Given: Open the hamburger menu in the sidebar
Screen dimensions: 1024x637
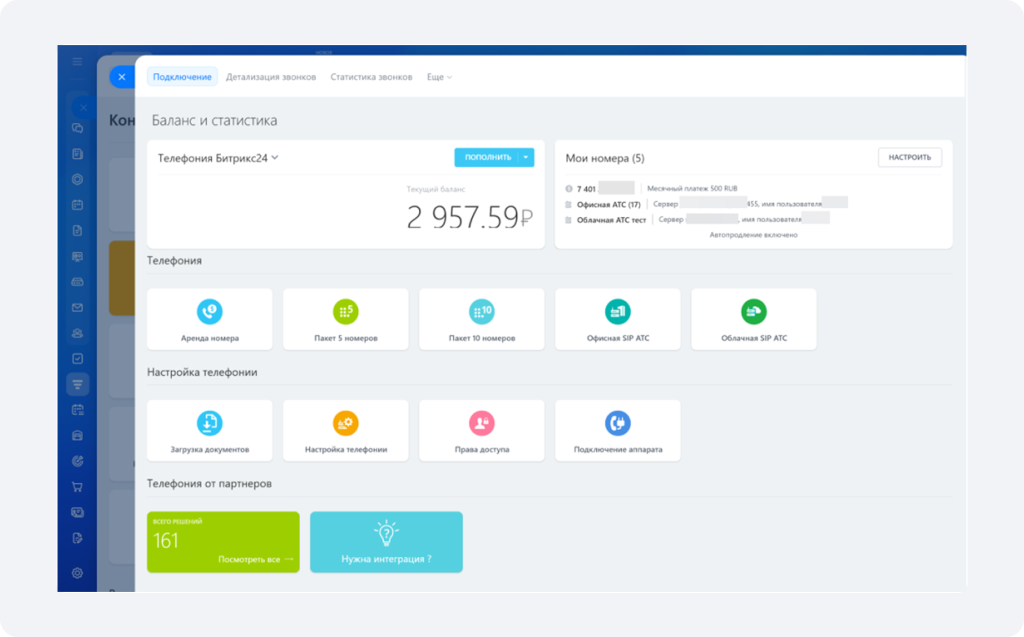Looking at the screenshot, I should point(77,61).
